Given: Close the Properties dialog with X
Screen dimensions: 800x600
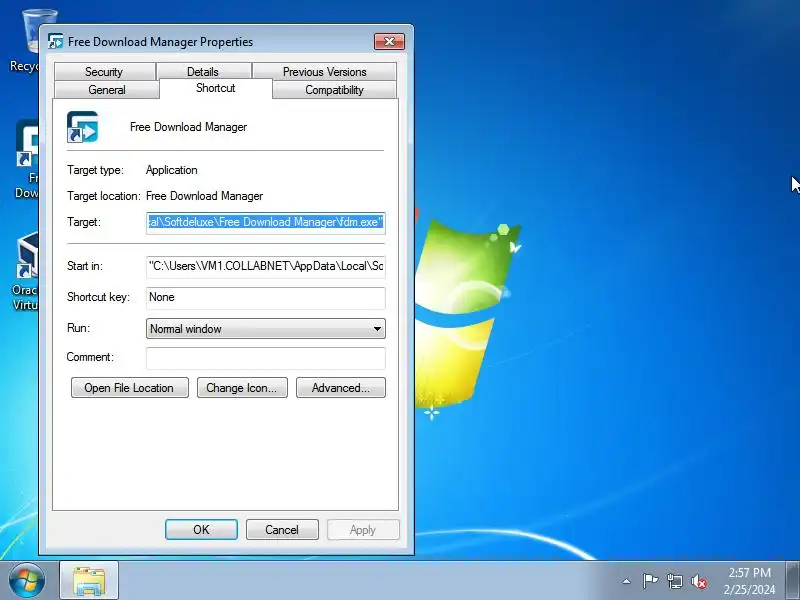Looking at the screenshot, I should (x=389, y=41).
